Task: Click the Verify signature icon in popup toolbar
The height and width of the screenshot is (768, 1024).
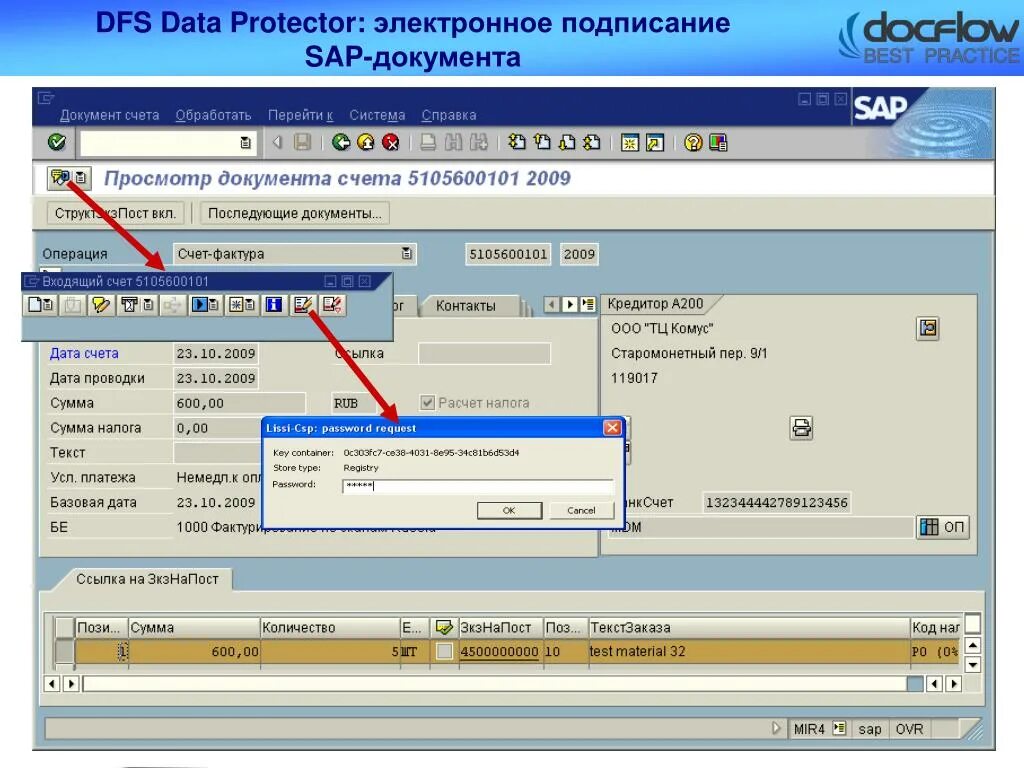Action: tap(332, 304)
